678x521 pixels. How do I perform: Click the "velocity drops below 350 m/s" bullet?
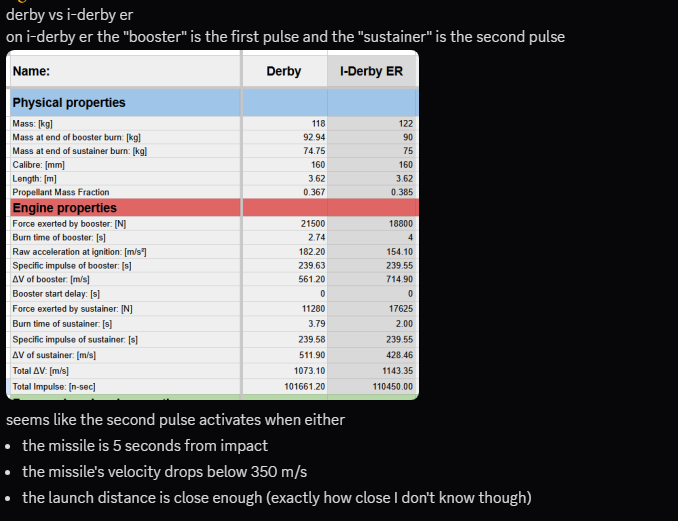click(165, 471)
